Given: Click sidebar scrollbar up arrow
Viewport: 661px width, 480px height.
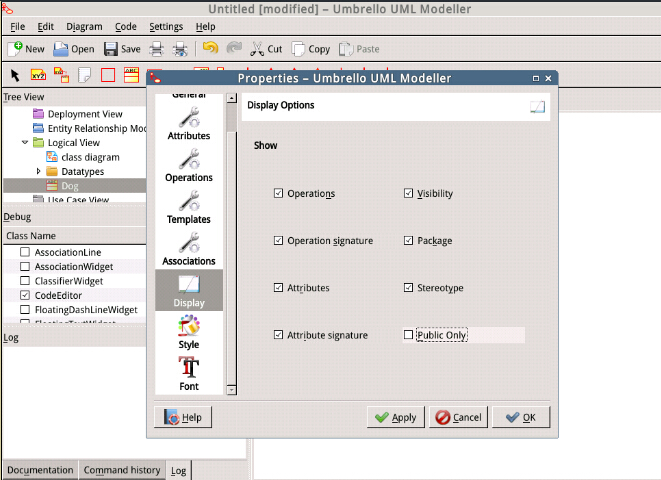Looking at the screenshot, I should (231, 98).
